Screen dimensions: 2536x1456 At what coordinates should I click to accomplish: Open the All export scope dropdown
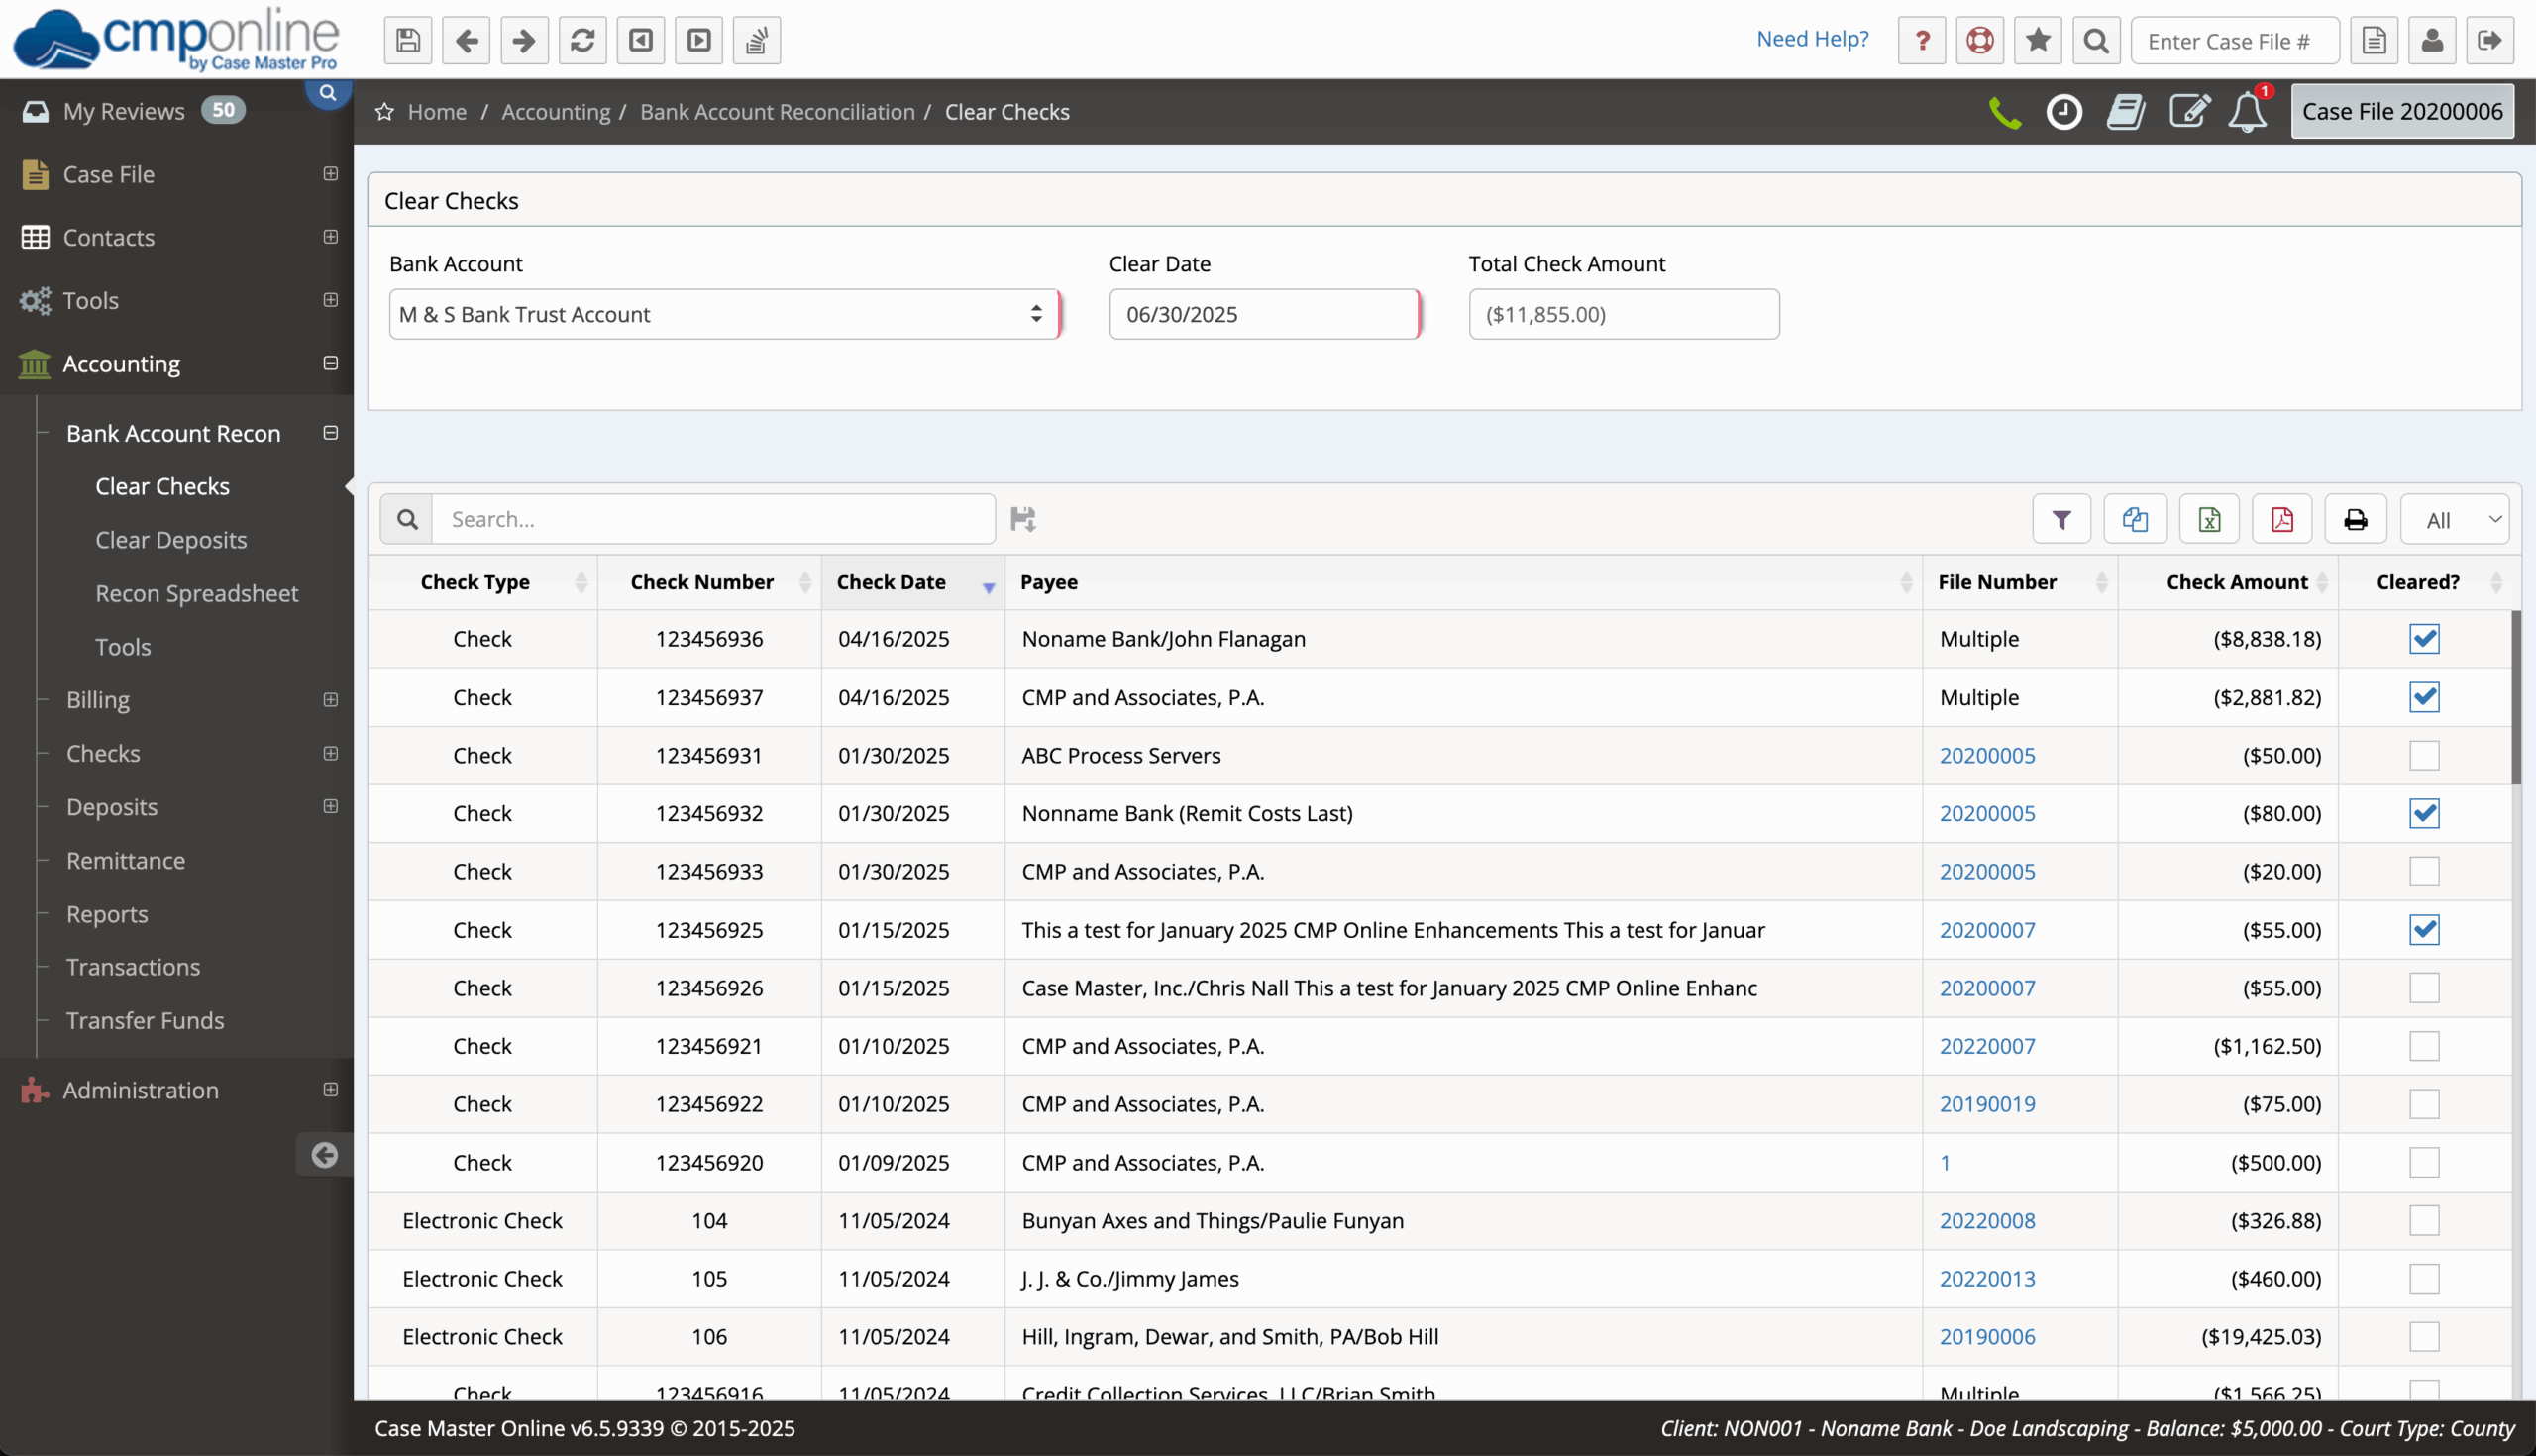coord(2455,518)
